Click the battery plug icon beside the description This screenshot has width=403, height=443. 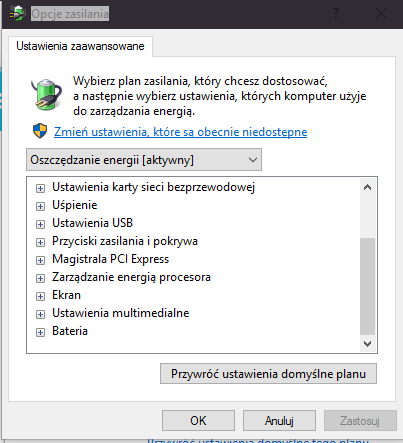click(x=47, y=94)
